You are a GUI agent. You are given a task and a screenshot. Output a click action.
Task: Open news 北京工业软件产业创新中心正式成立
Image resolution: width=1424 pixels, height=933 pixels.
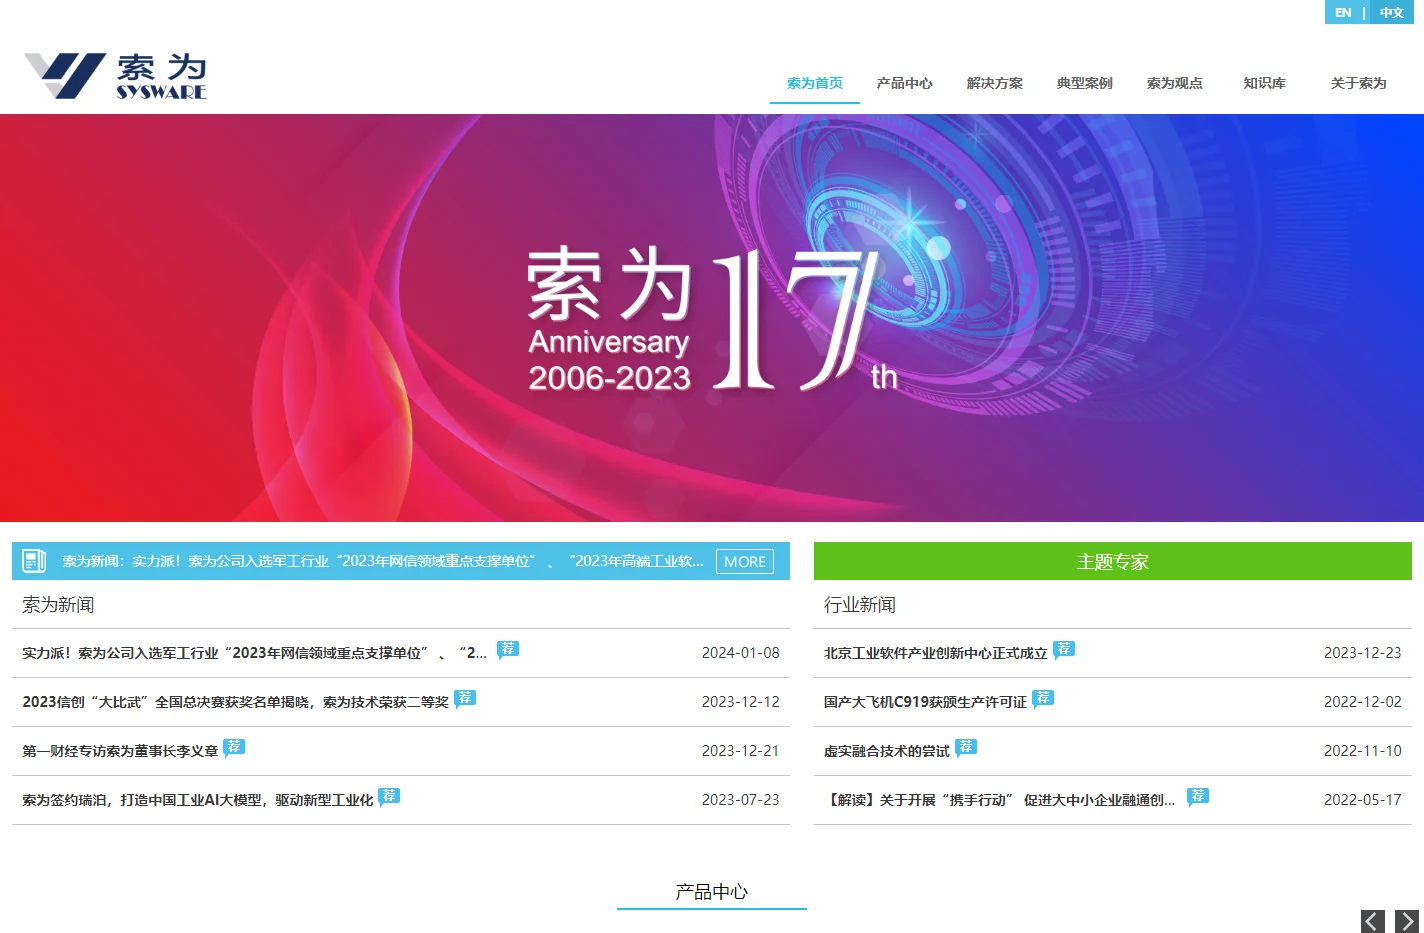(935, 653)
